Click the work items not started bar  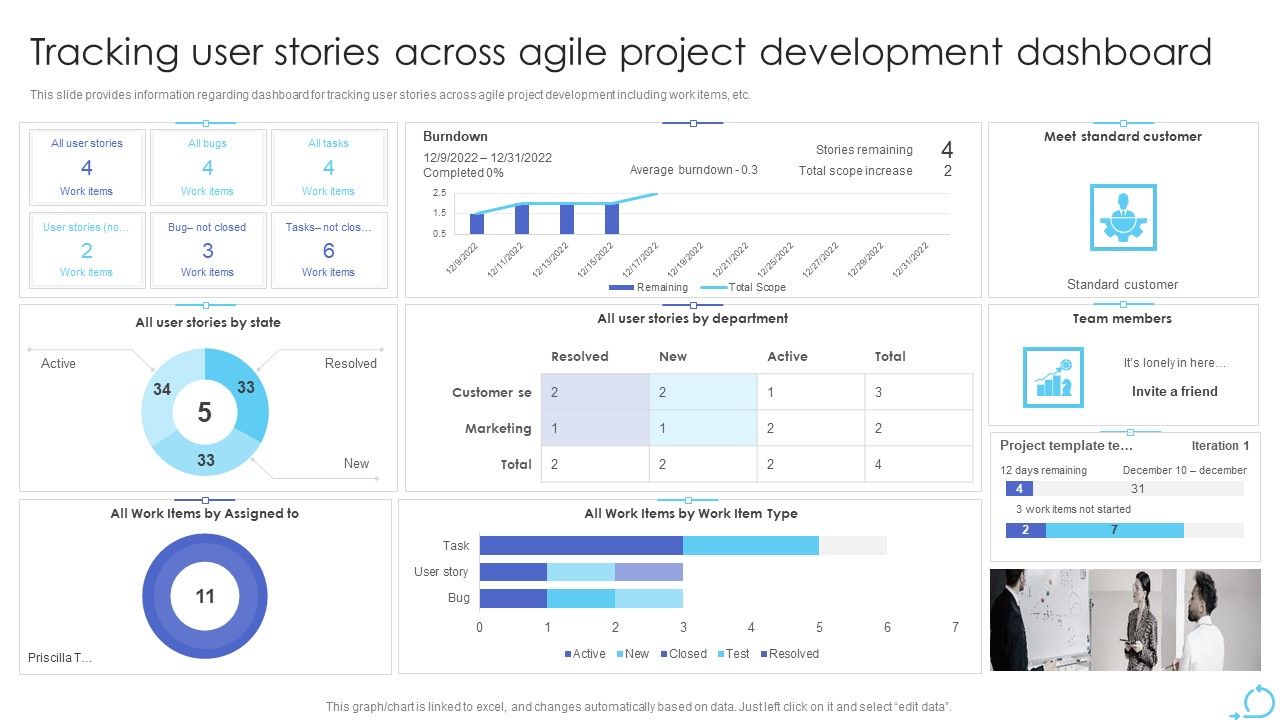point(1124,530)
